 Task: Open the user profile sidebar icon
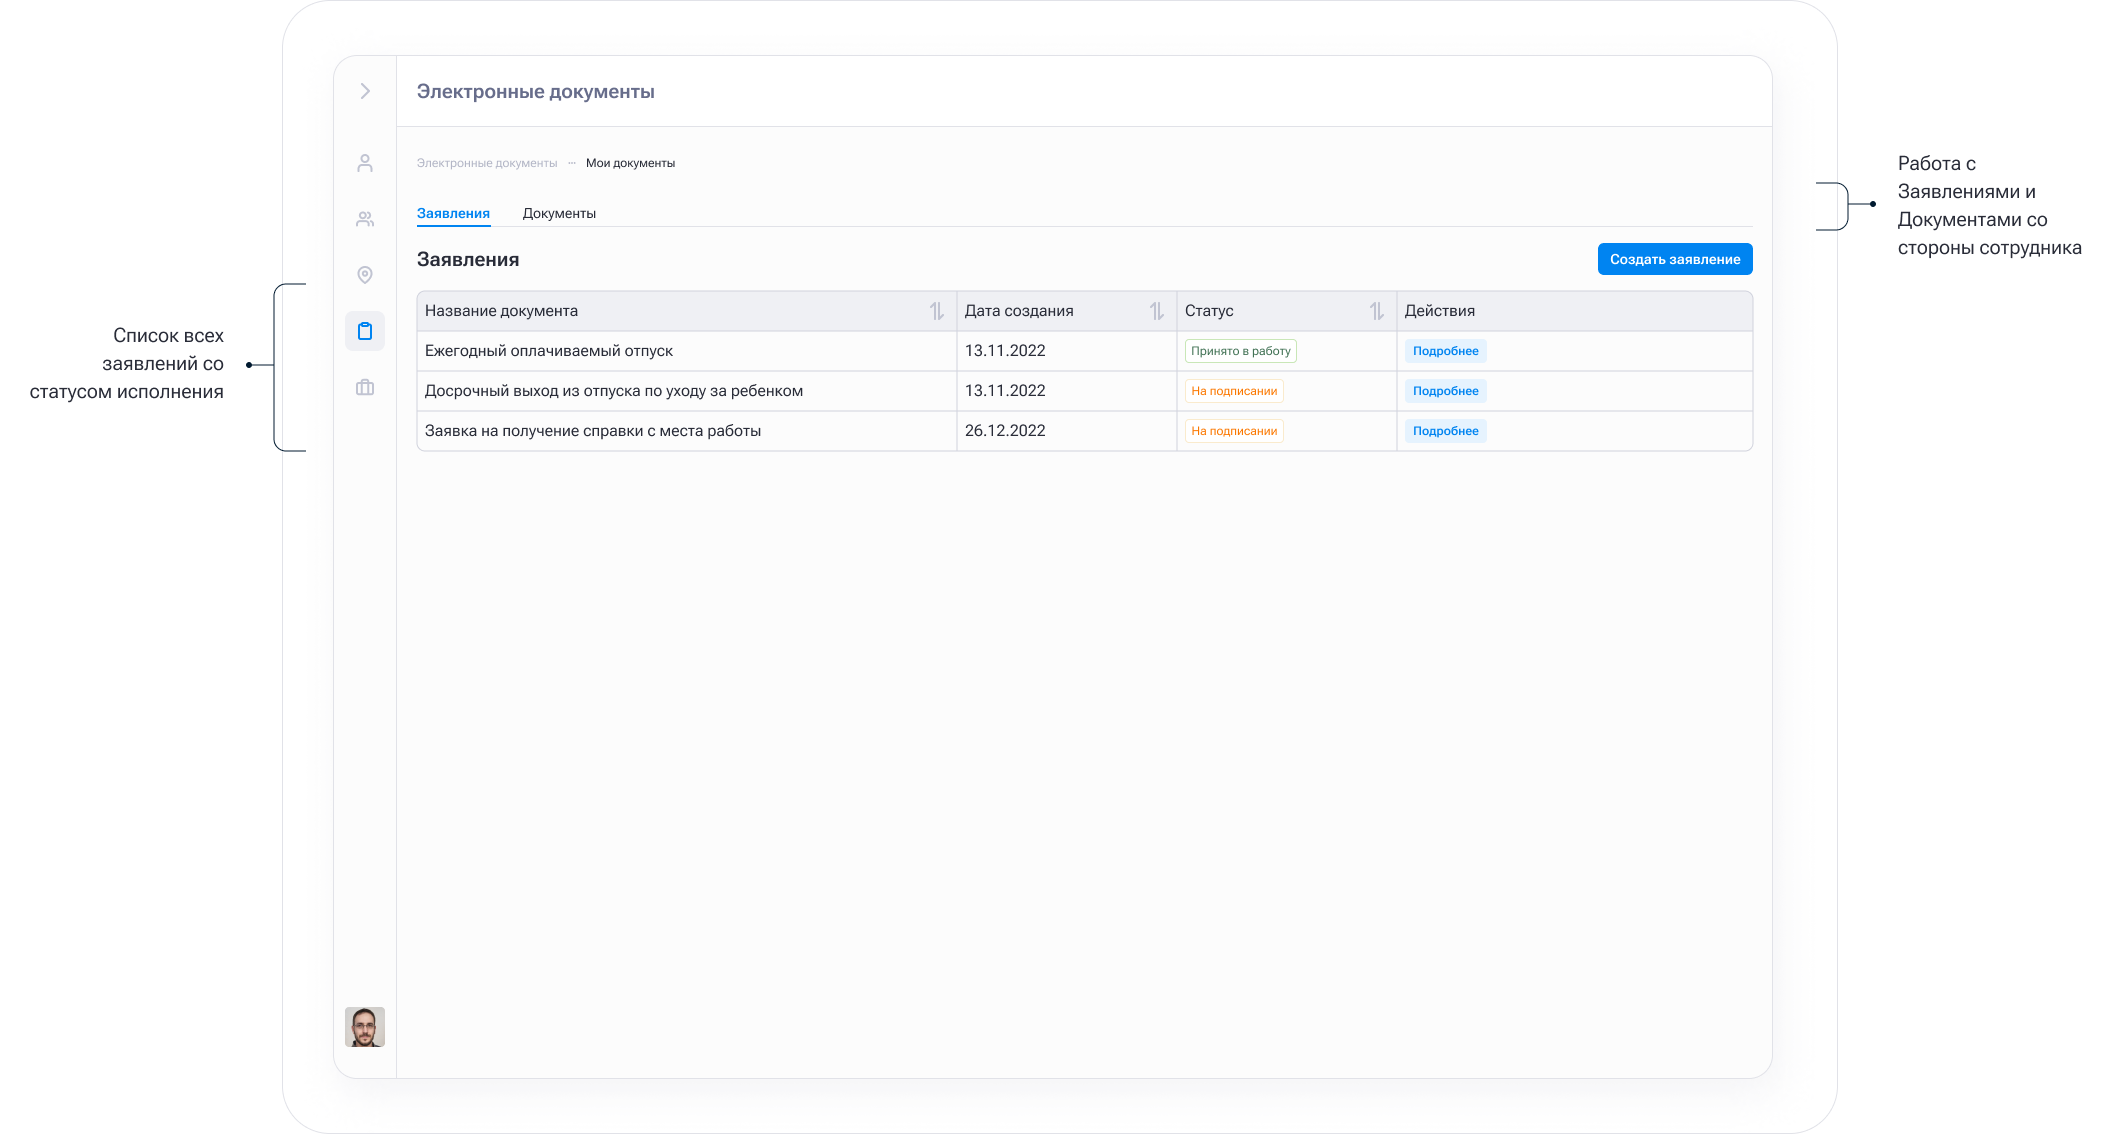tap(365, 163)
